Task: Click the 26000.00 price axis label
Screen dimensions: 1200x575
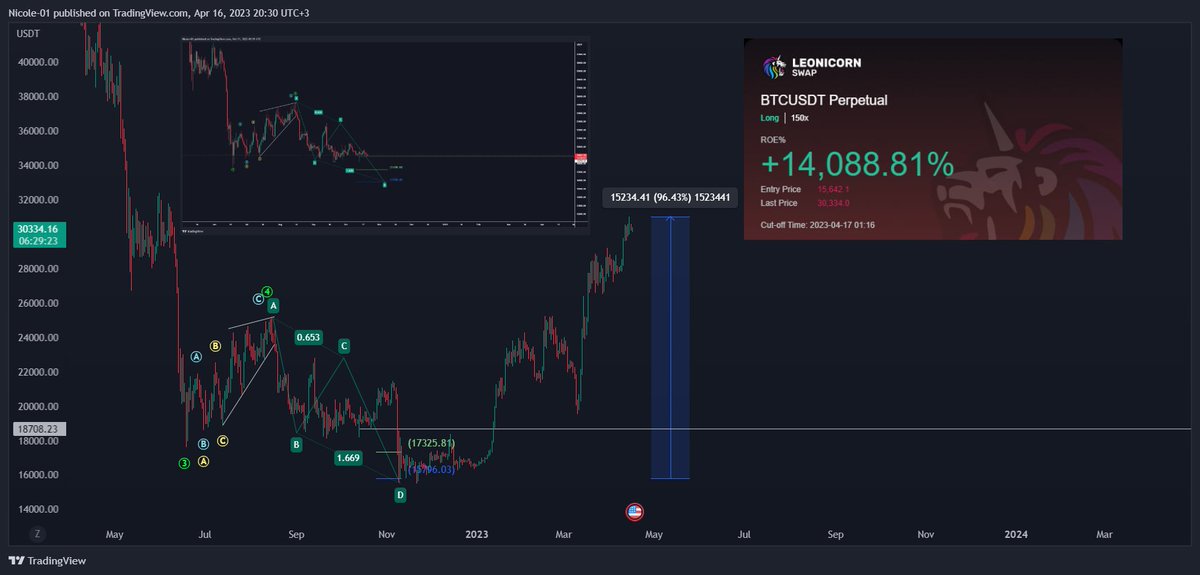Action: click(39, 303)
